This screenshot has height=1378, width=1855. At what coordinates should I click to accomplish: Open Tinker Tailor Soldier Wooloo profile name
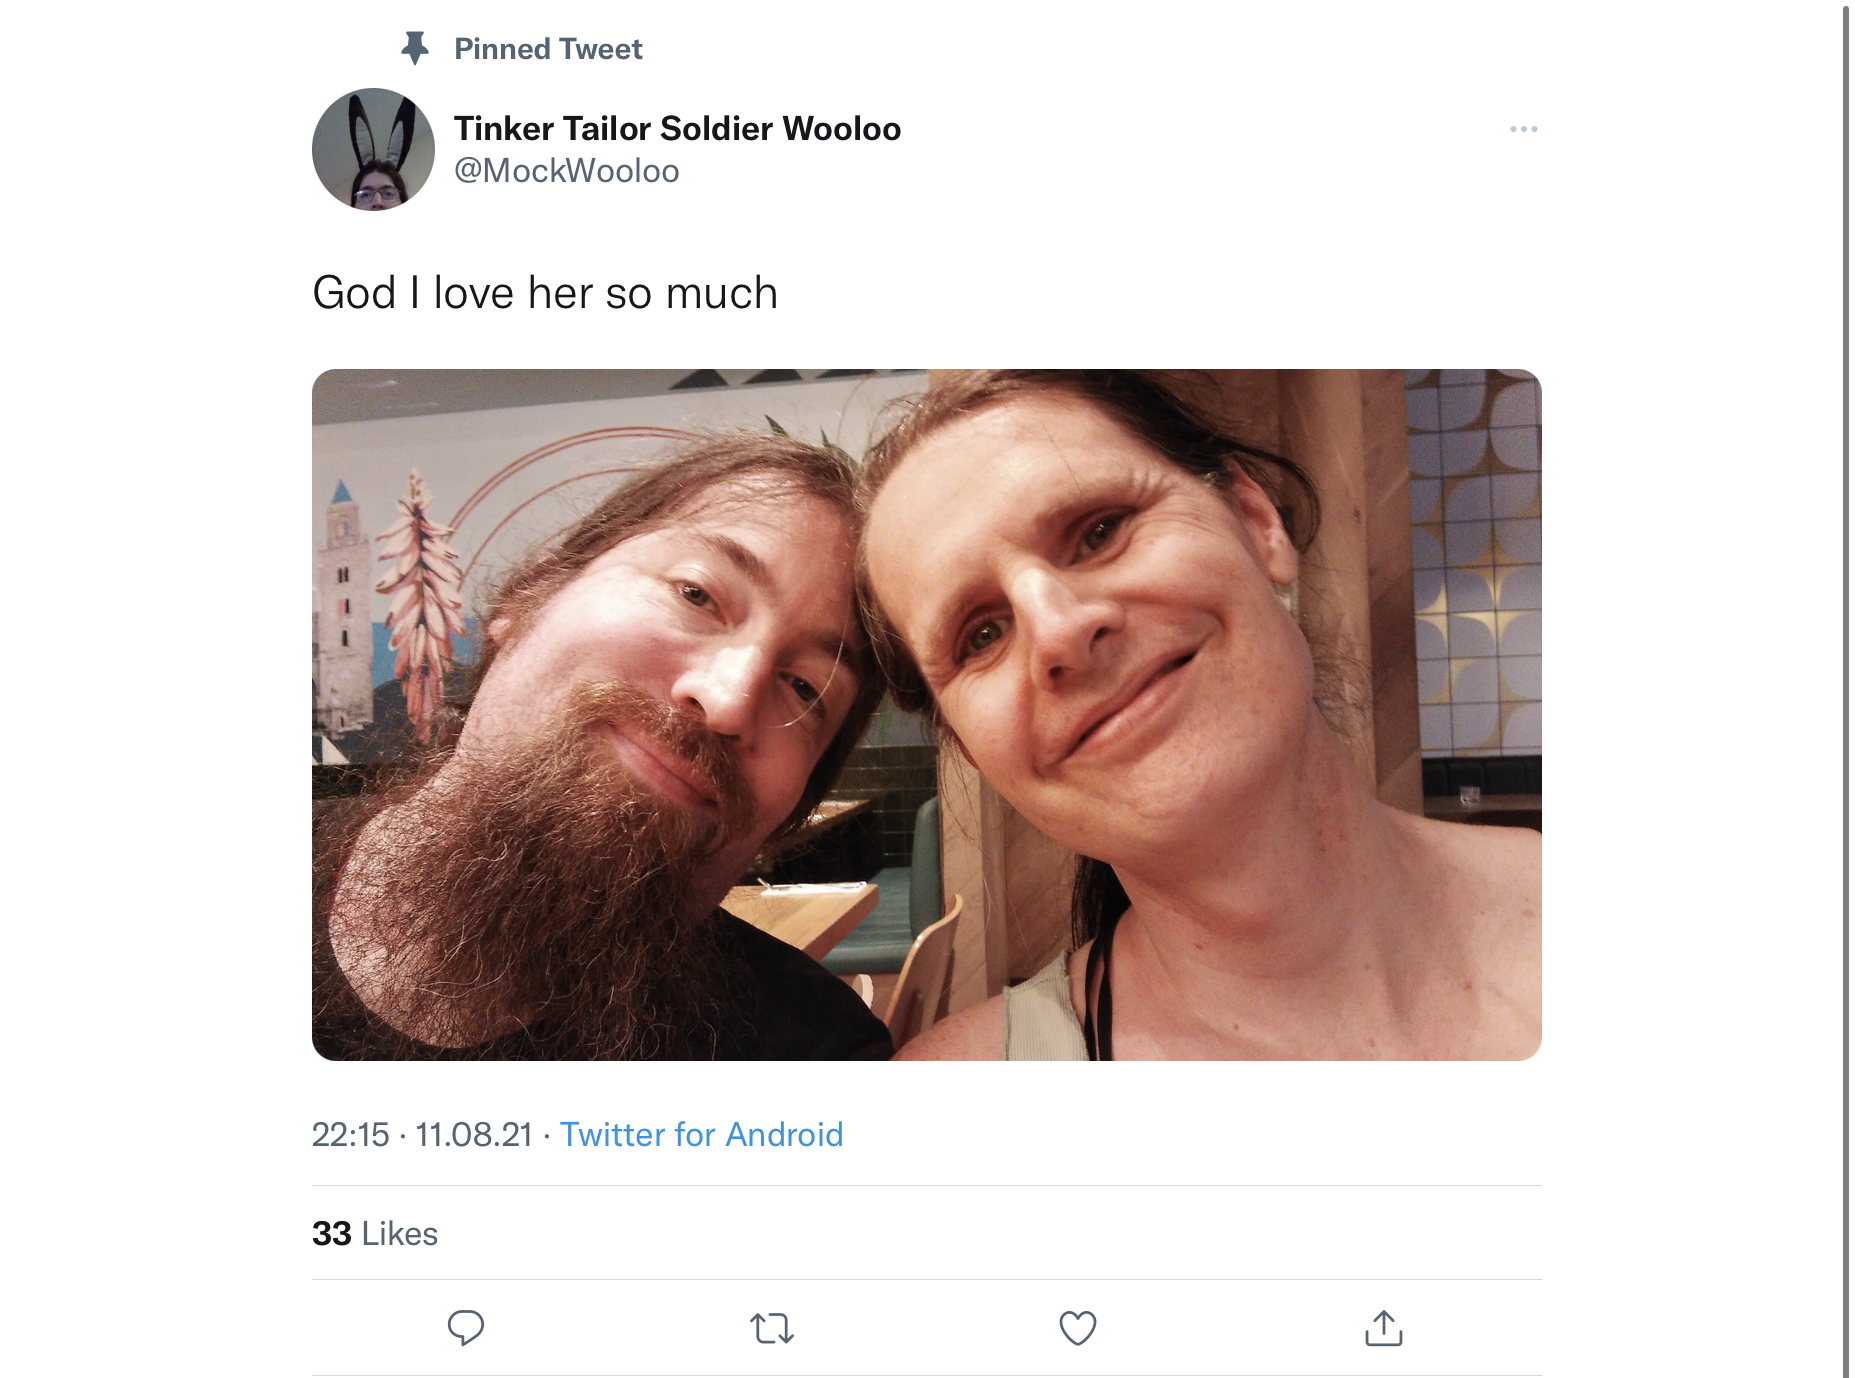(677, 128)
